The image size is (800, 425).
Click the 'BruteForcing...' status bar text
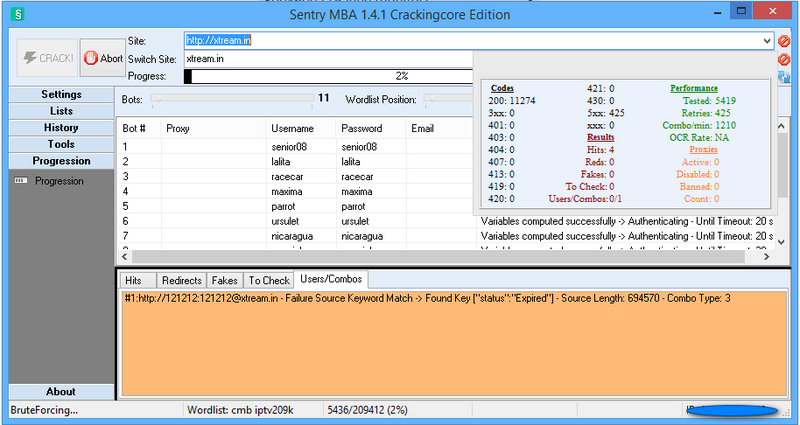(44, 410)
